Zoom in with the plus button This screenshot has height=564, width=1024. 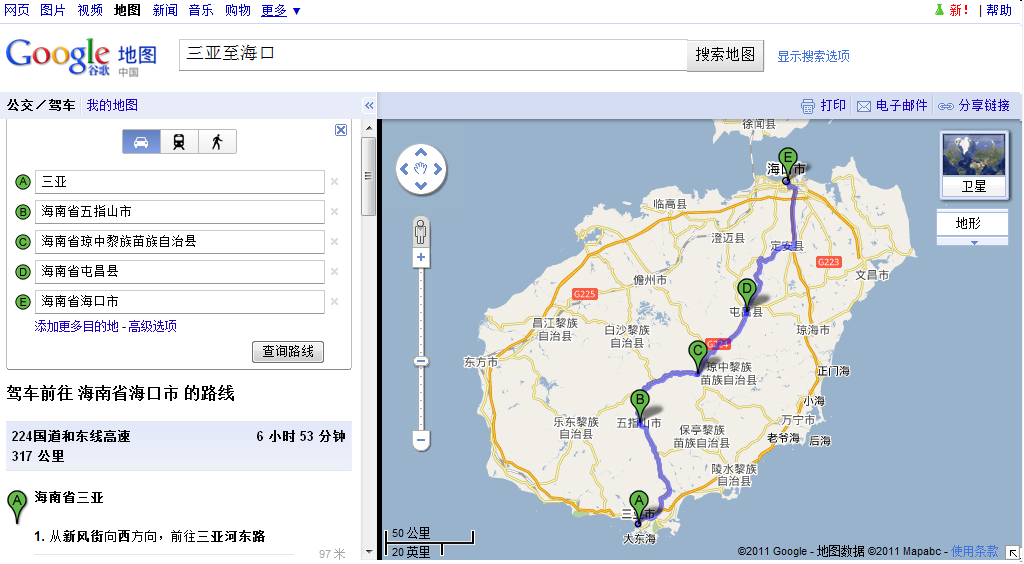point(421,258)
